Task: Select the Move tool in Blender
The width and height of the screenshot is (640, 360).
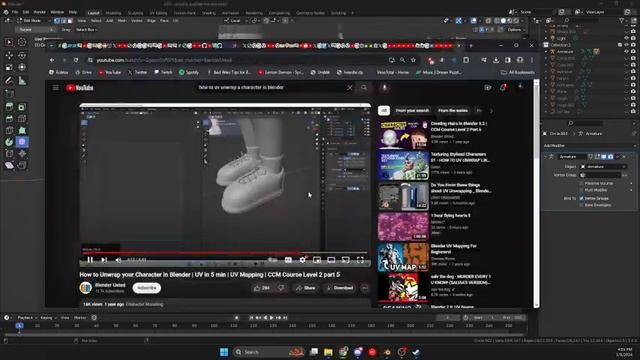Action: (9, 55)
